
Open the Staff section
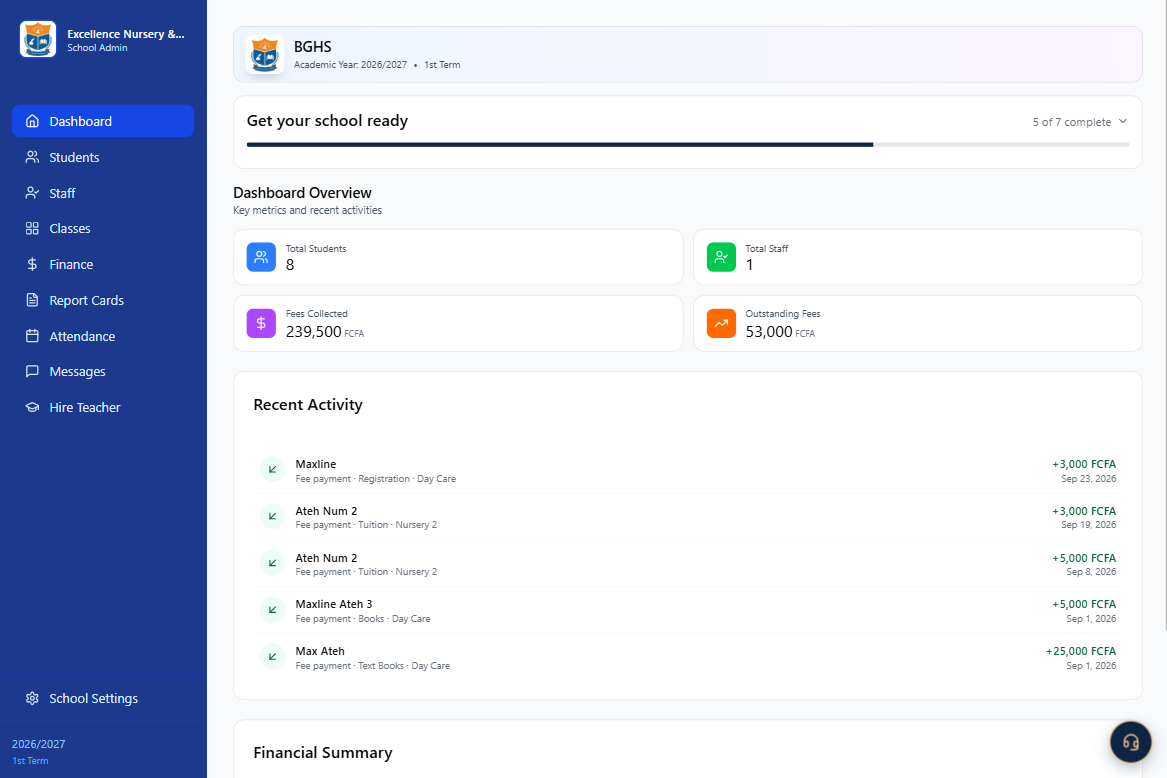[103, 193]
